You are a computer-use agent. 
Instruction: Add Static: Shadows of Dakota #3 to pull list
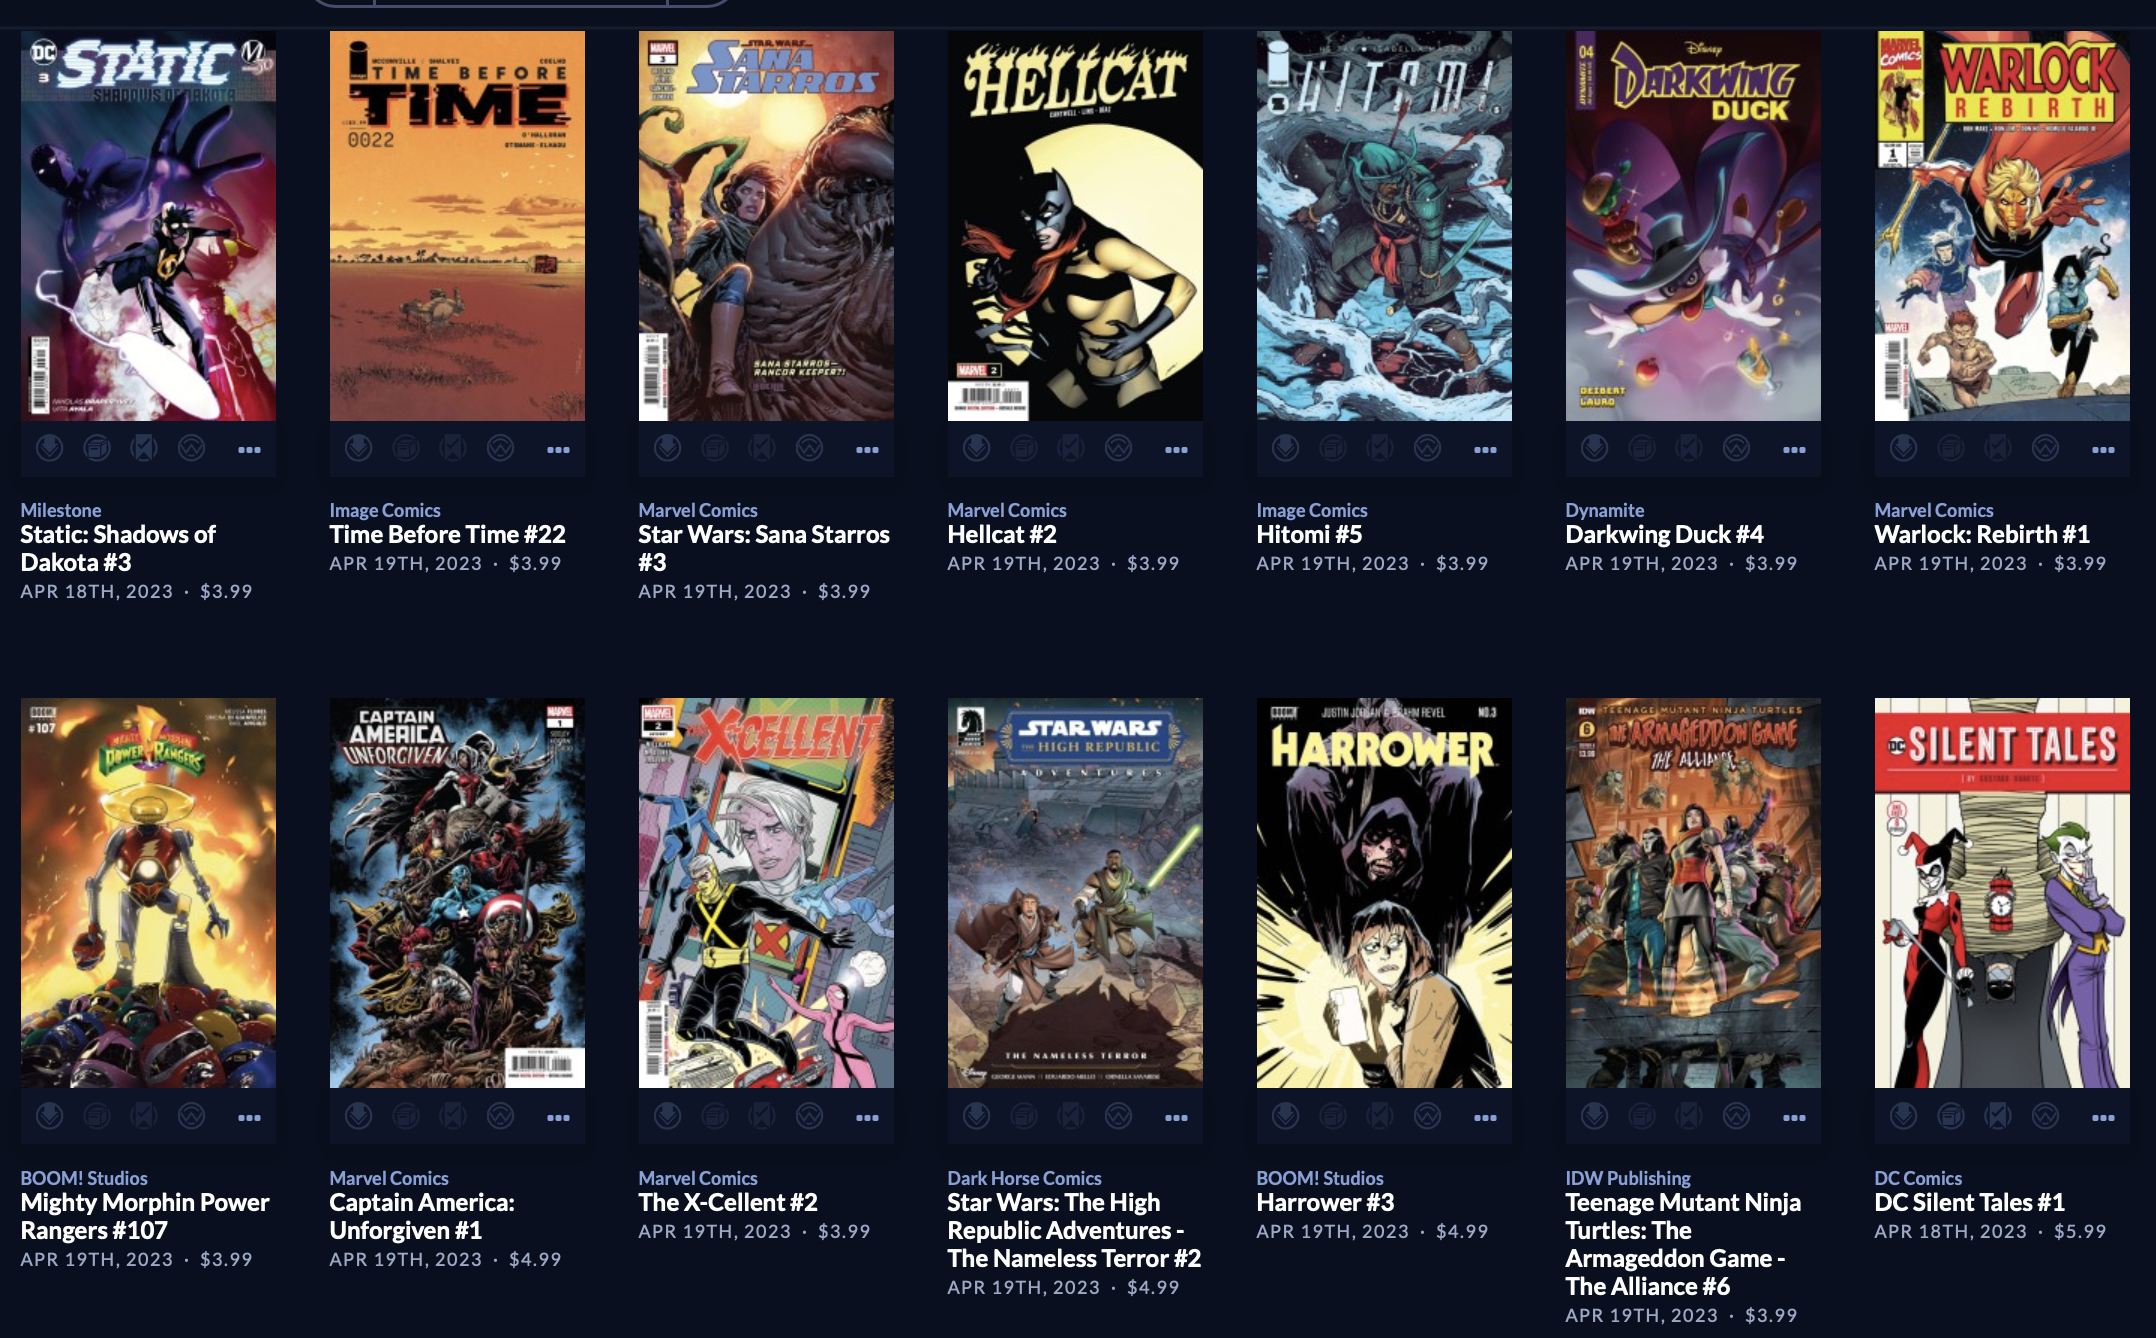(49, 448)
